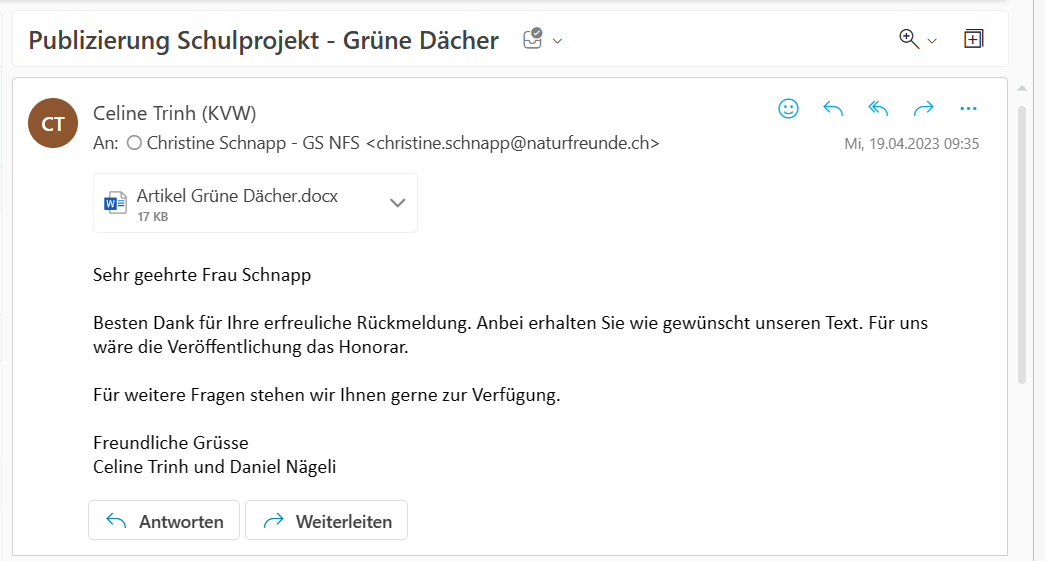Click the category tag icon beside the subject
Image resolution: width=1045 pixels, height=561 pixels.
(533, 39)
